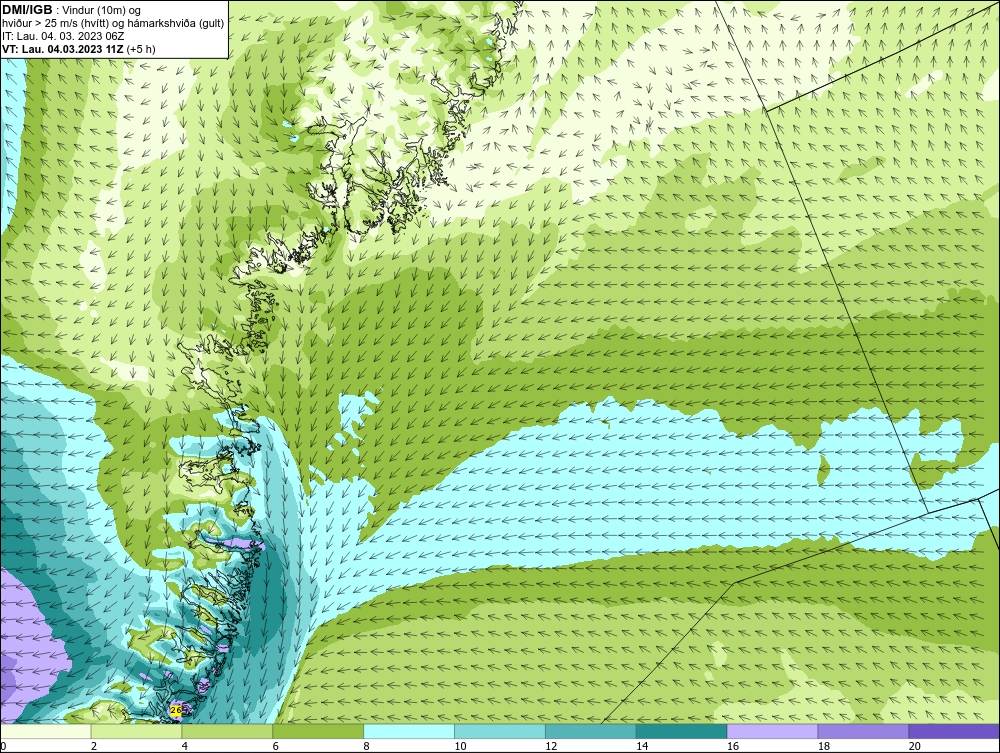The height and width of the screenshot is (753, 1000).
Task: Select the 10–12 m/s turquoise legend swatch
Action: (500, 731)
